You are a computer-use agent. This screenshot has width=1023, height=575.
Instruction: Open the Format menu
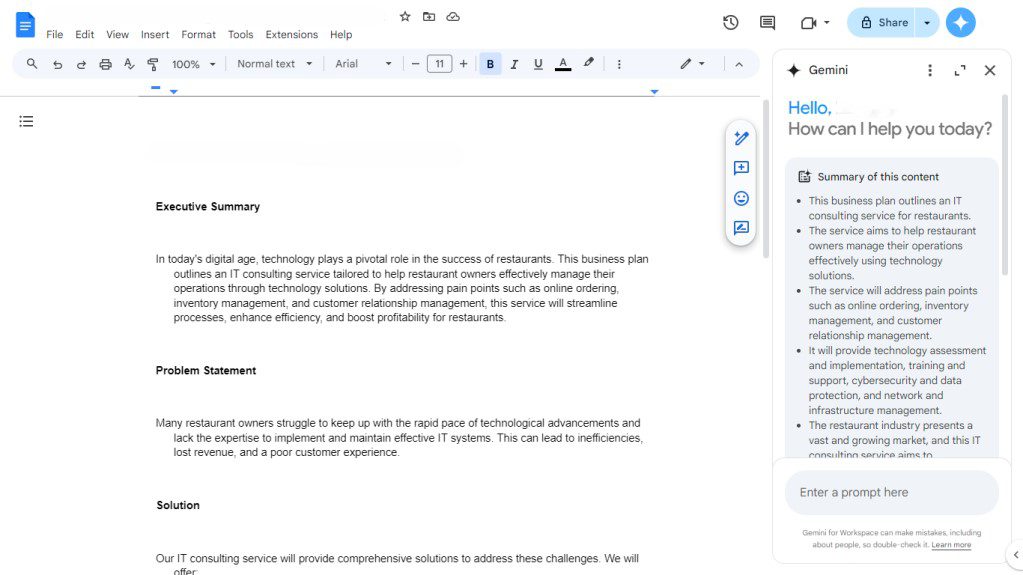[x=198, y=35]
